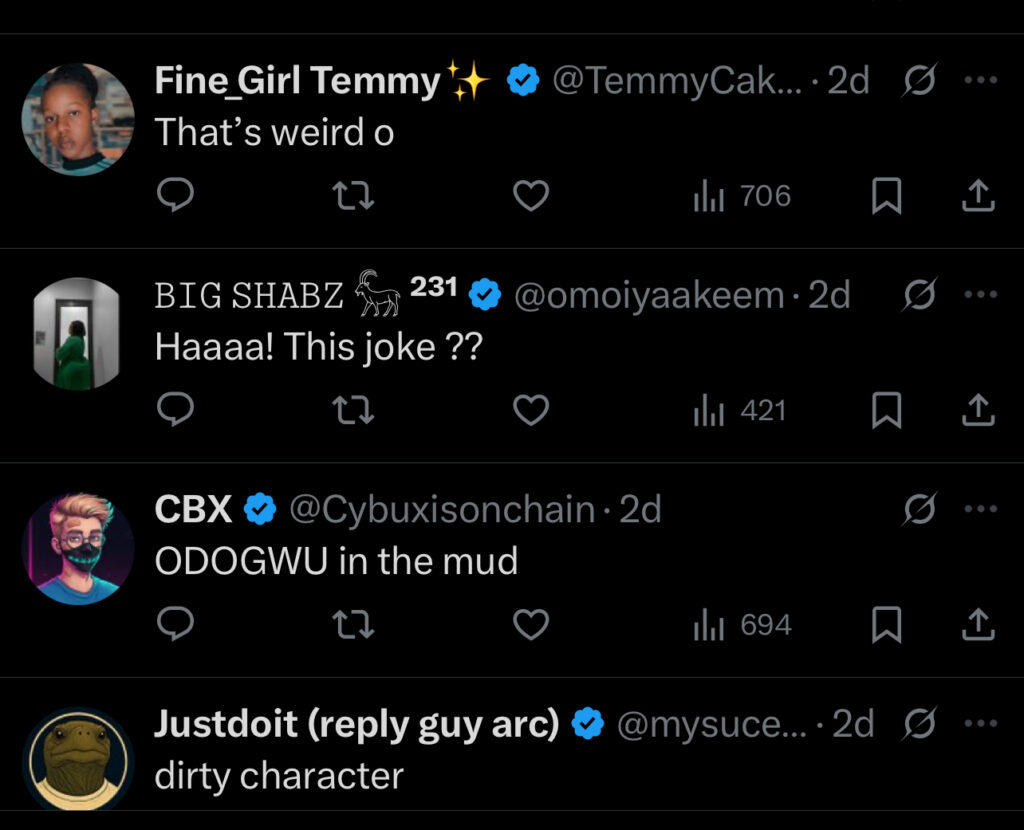Like CBX's "ODOGWU in the mud" tweet
1024x830 pixels.
pos(531,625)
